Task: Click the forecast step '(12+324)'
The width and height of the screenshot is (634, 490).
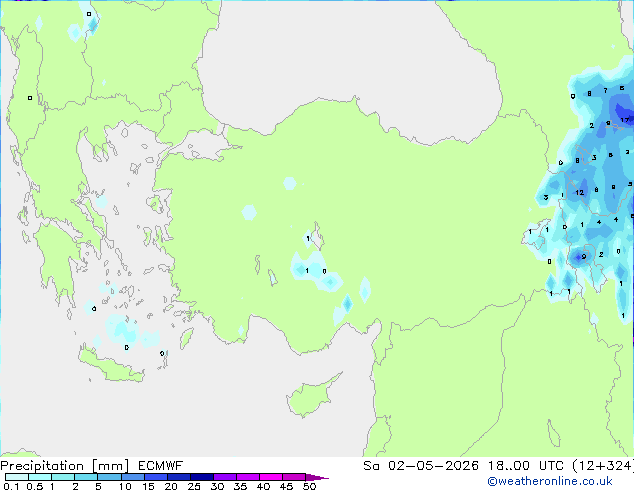Action: coord(603,466)
